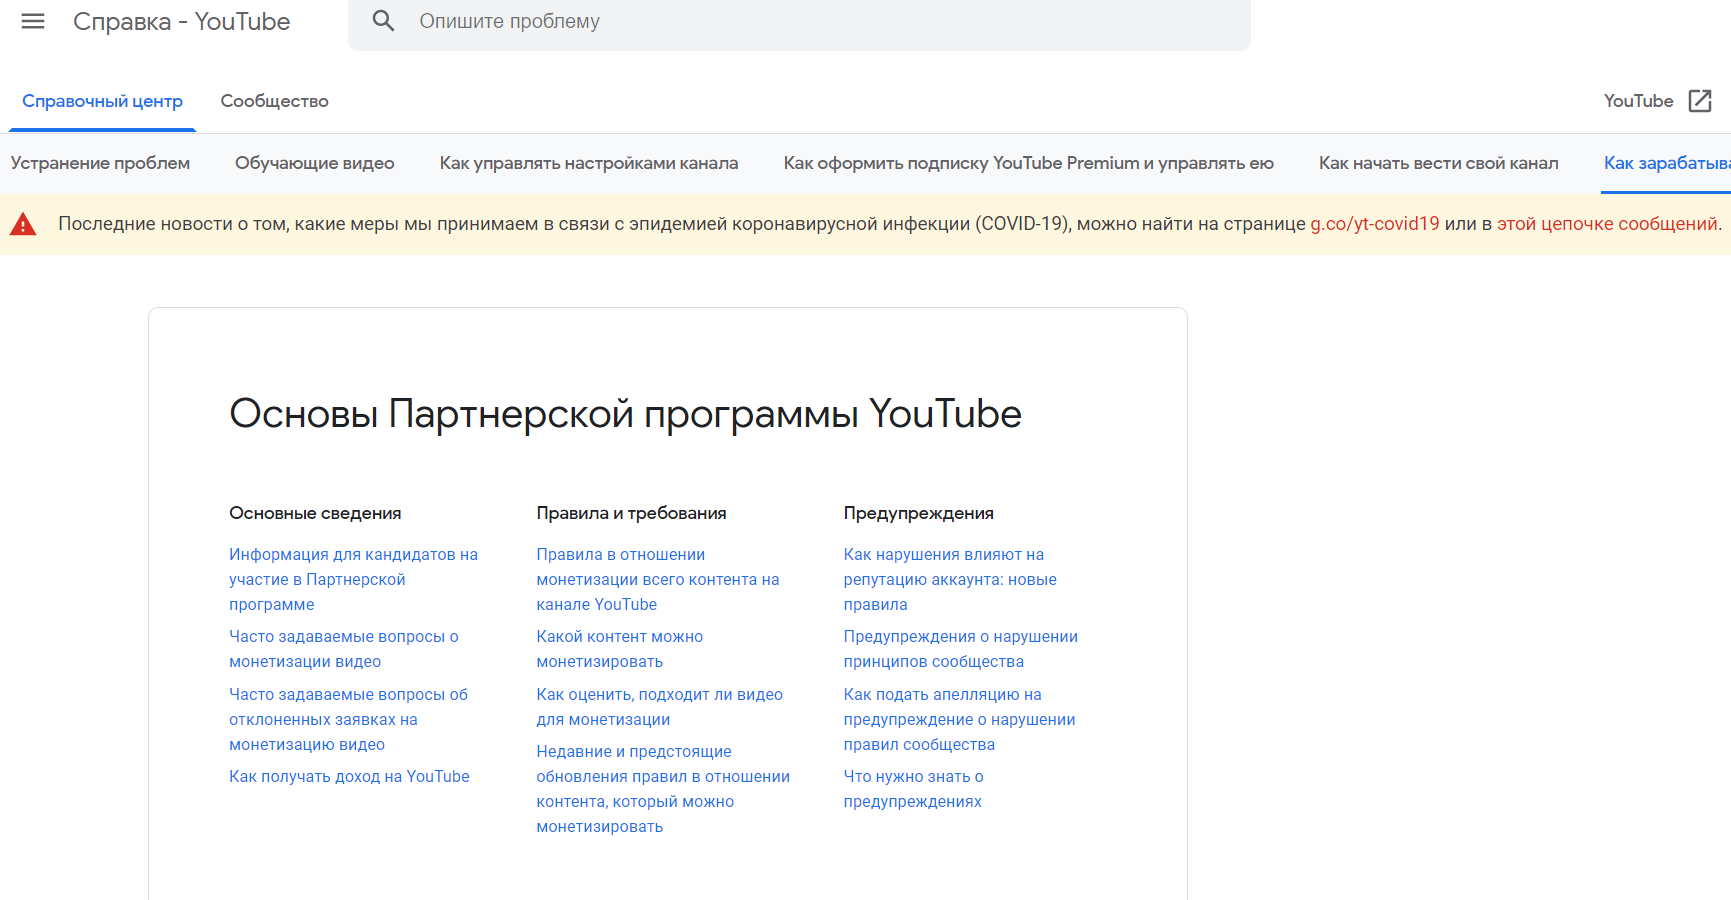Open Правила в отношении монетизации всего контента
This screenshot has width=1731, height=900.
657,580
